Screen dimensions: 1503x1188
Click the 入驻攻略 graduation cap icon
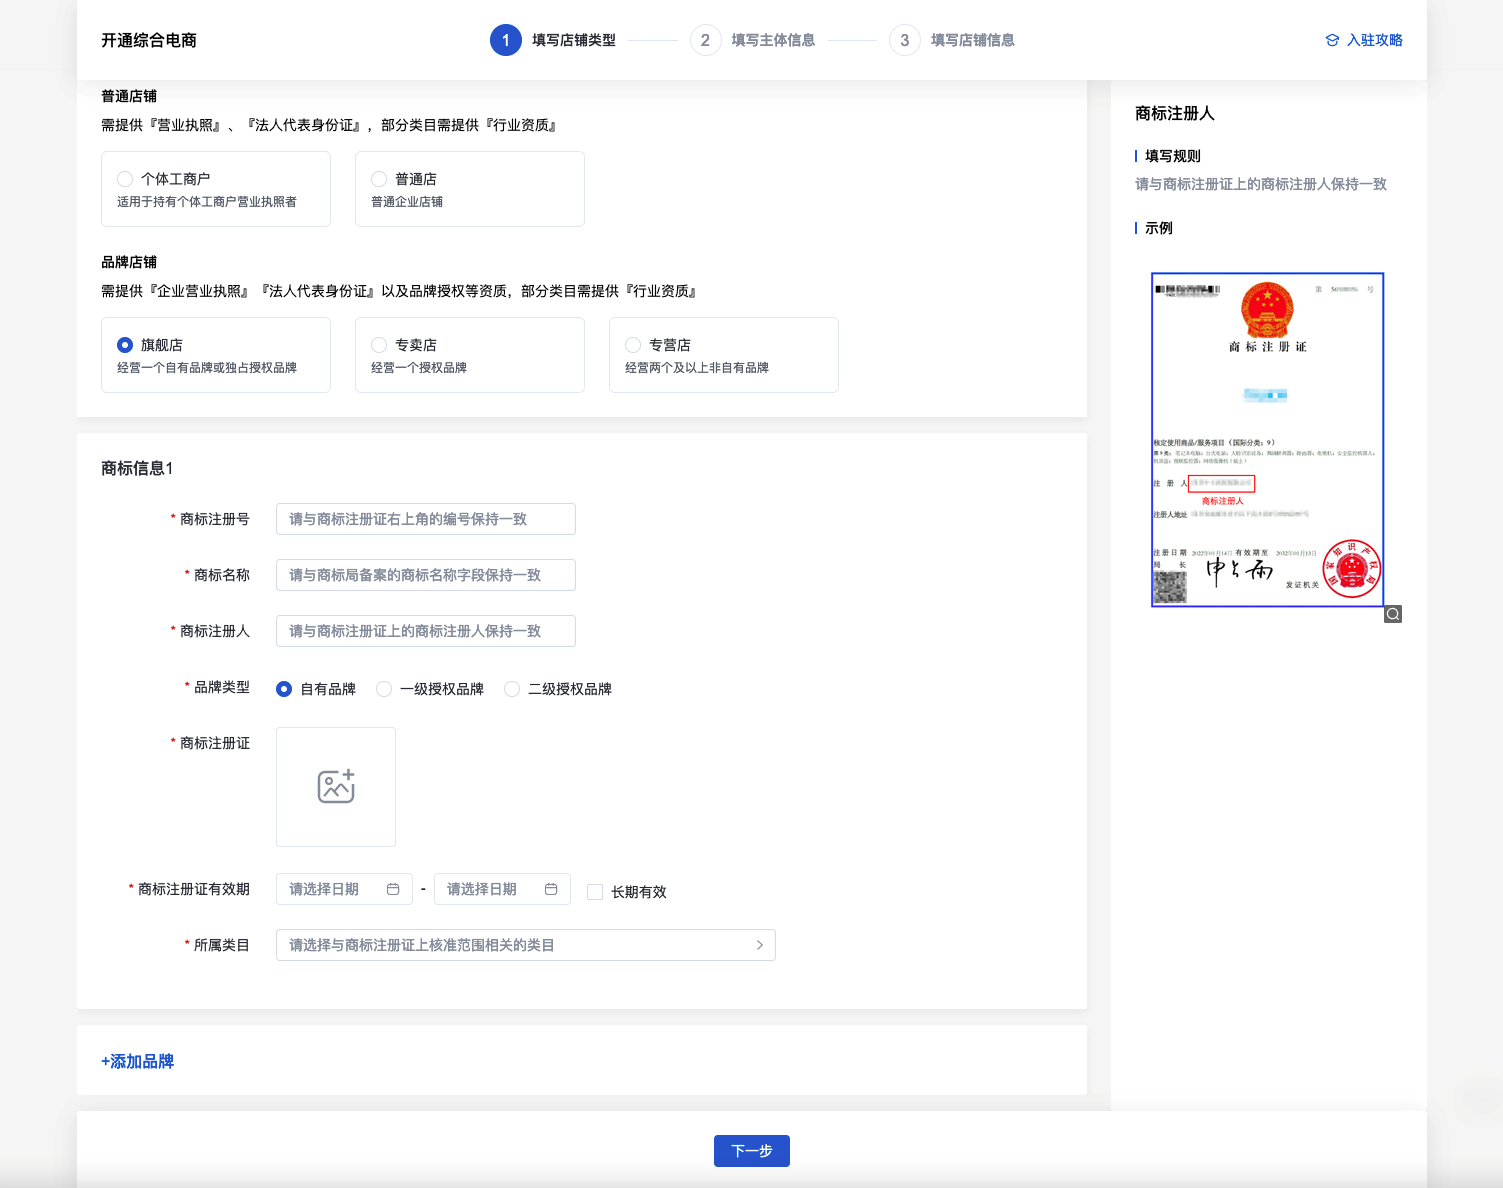click(1332, 40)
